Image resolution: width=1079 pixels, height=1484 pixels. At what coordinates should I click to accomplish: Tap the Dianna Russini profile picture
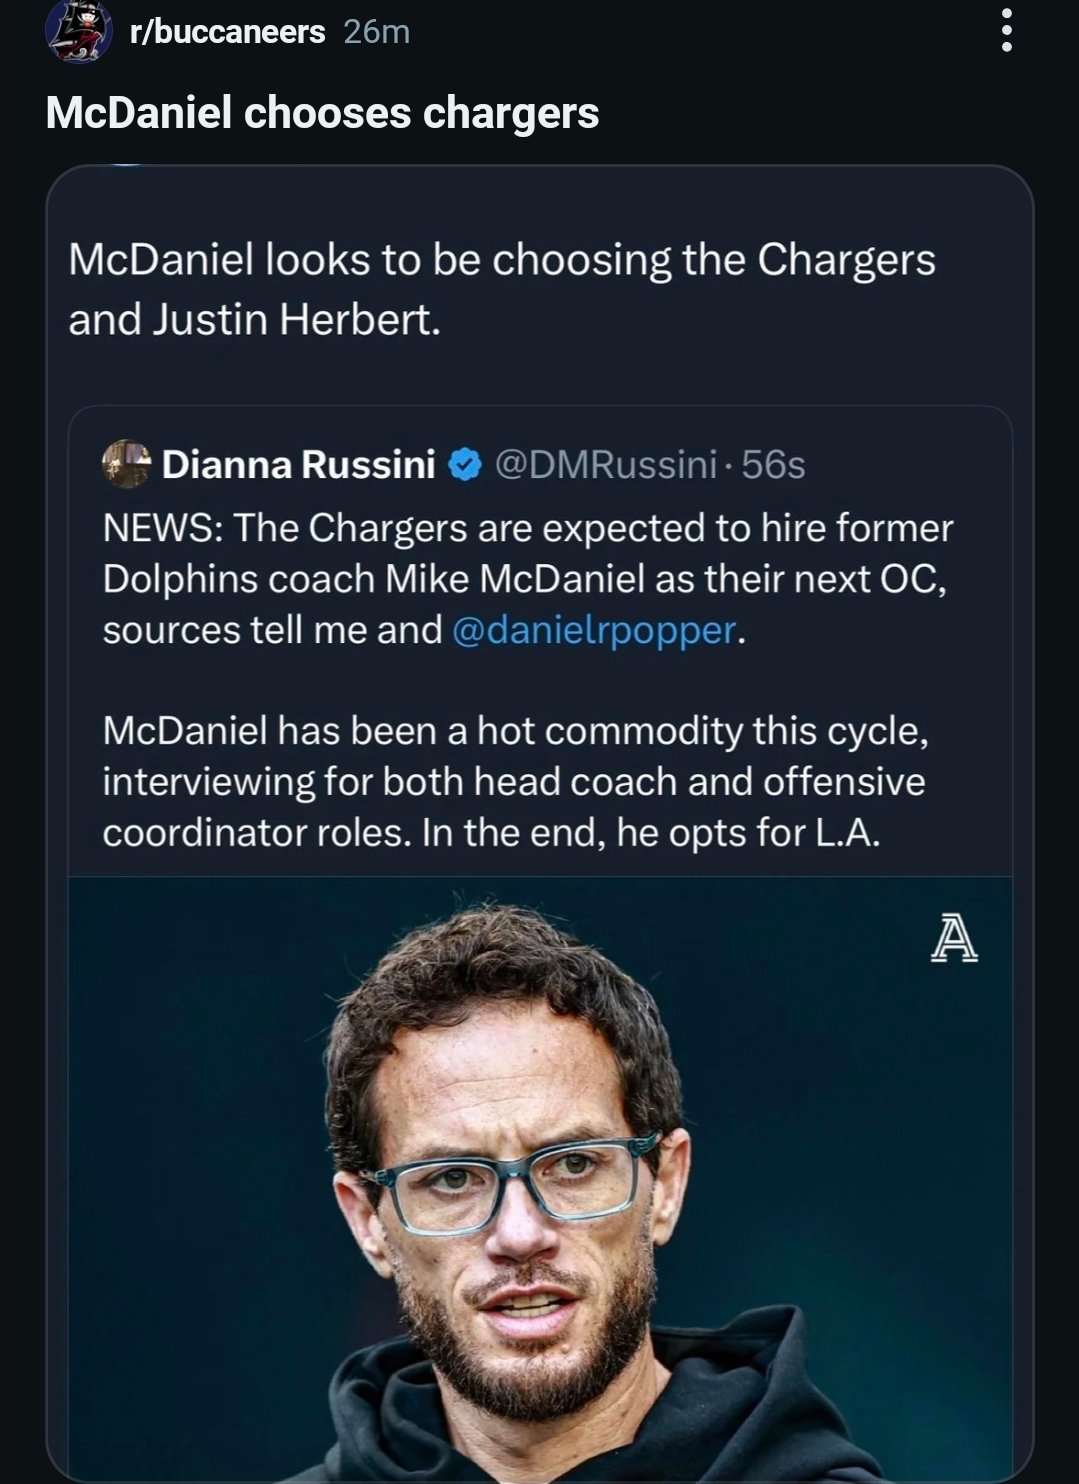126,464
